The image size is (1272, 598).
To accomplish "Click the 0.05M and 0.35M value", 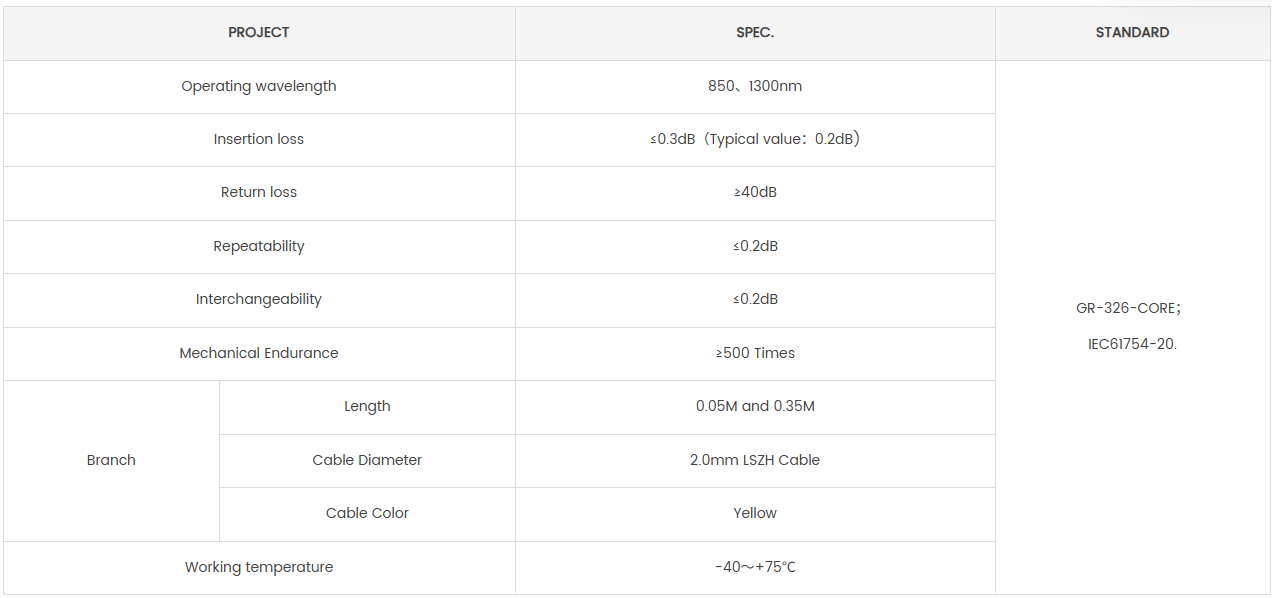I will click(755, 406).
